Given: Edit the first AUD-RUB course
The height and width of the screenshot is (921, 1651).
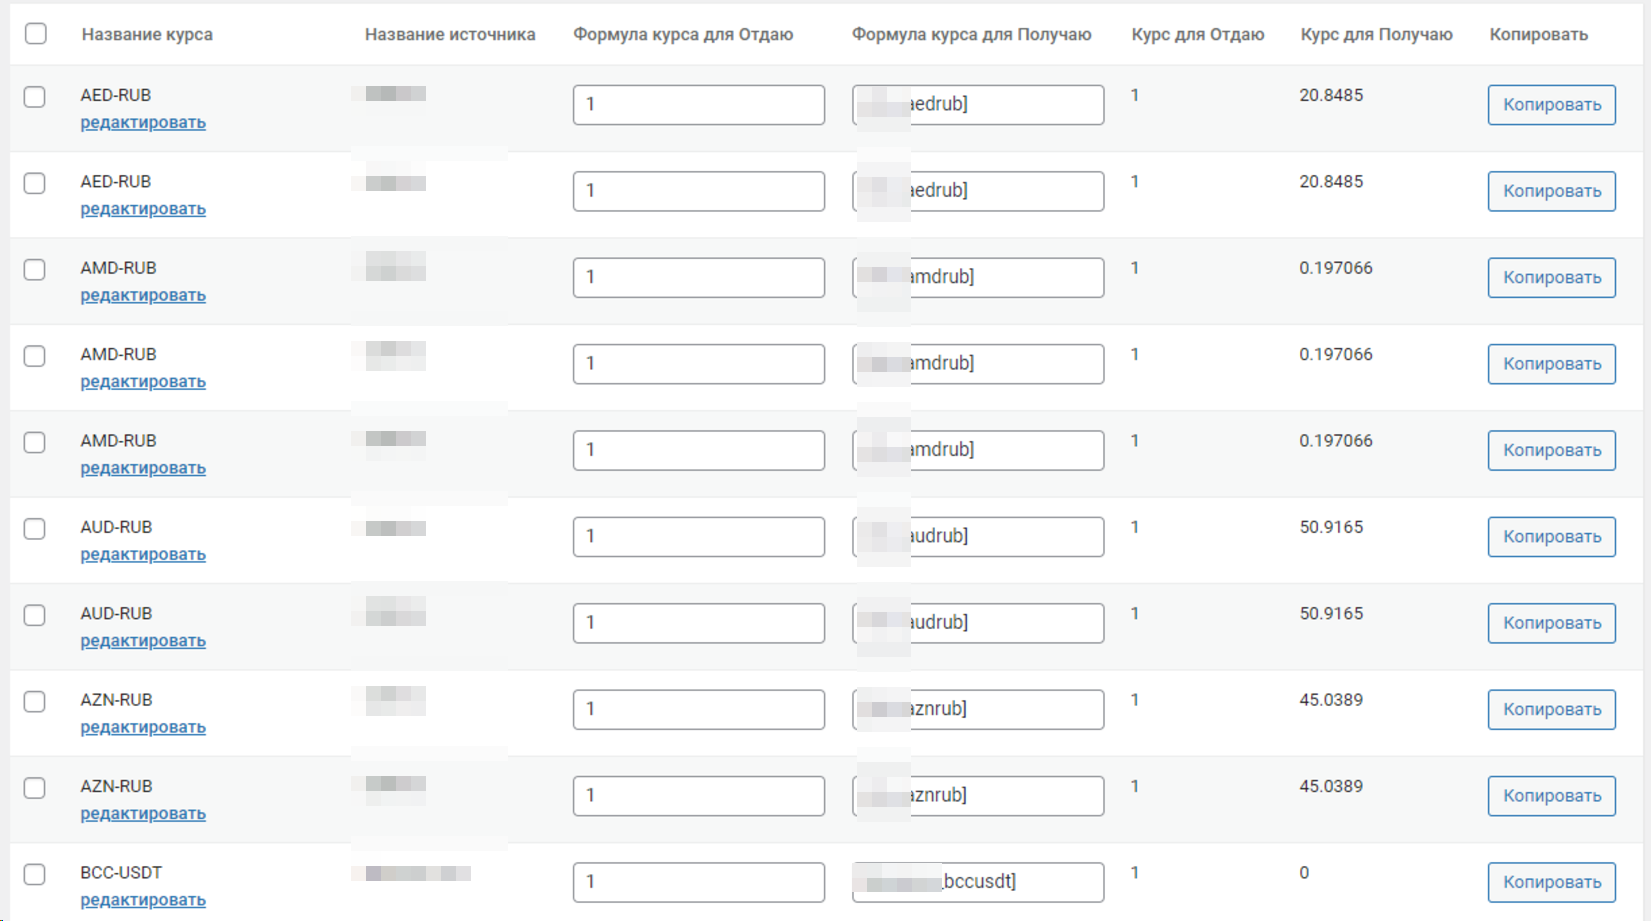Looking at the screenshot, I should tap(143, 554).
